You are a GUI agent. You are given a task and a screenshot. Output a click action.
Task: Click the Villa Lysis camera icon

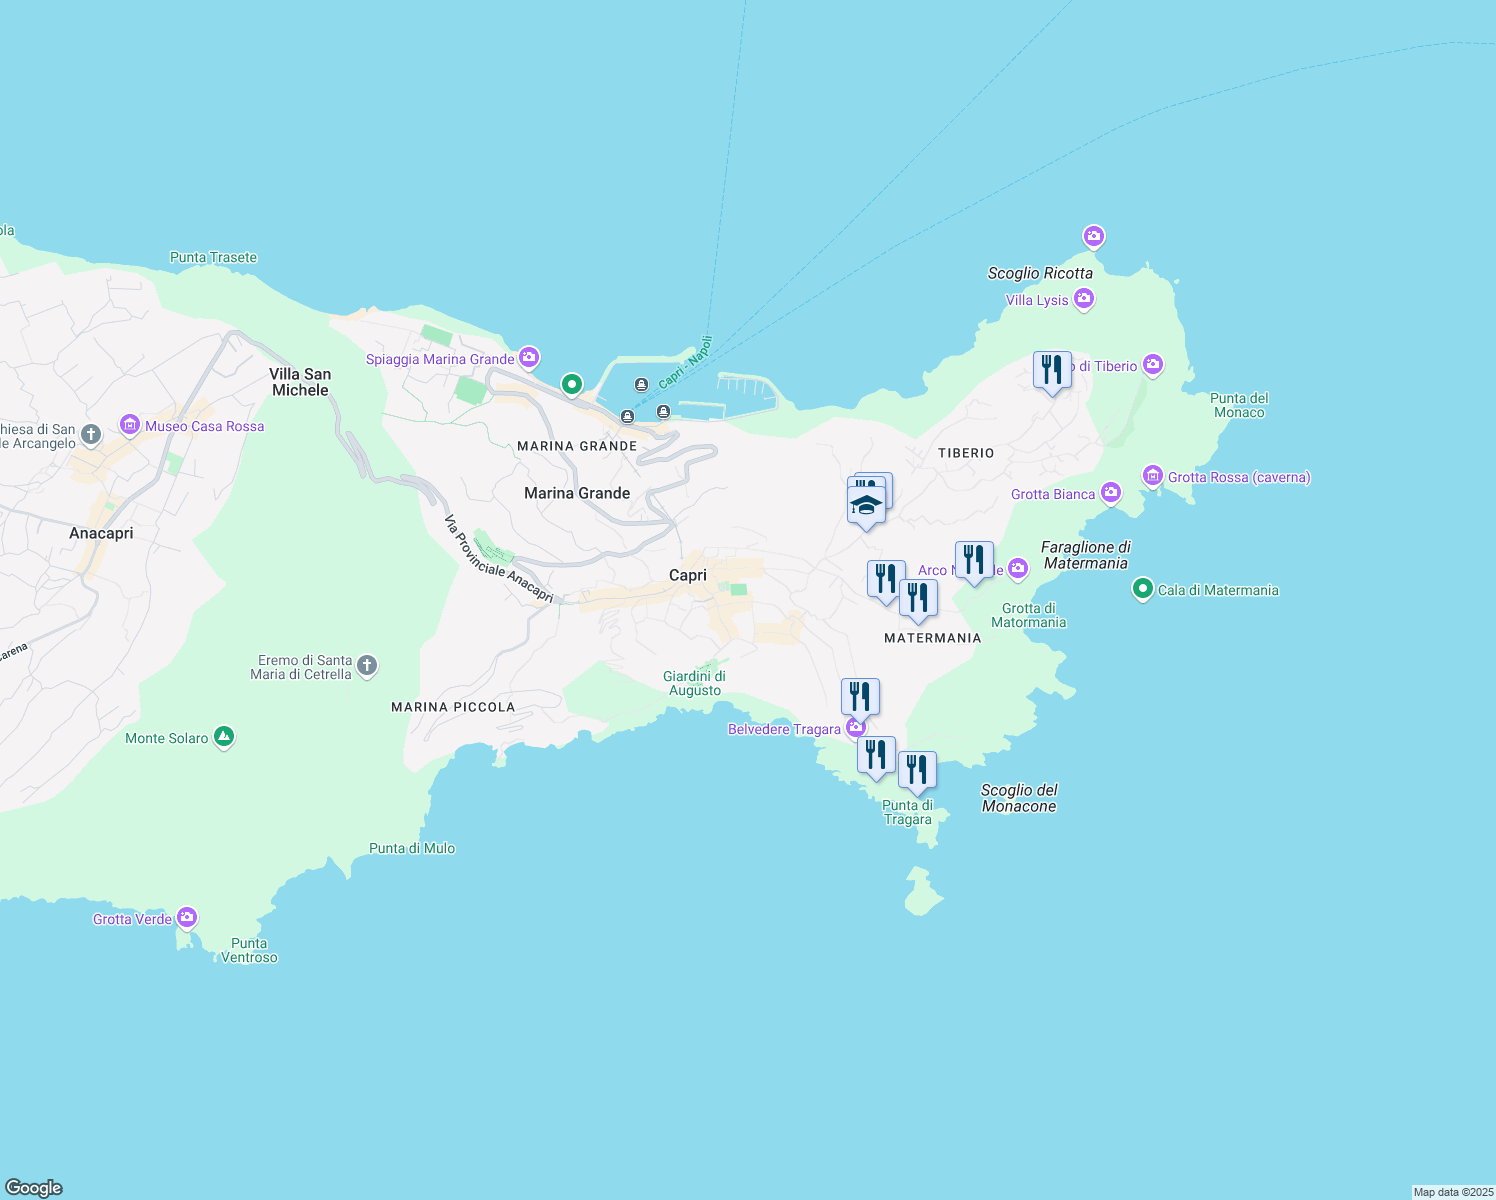pyautogui.click(x=1084, y=300)
